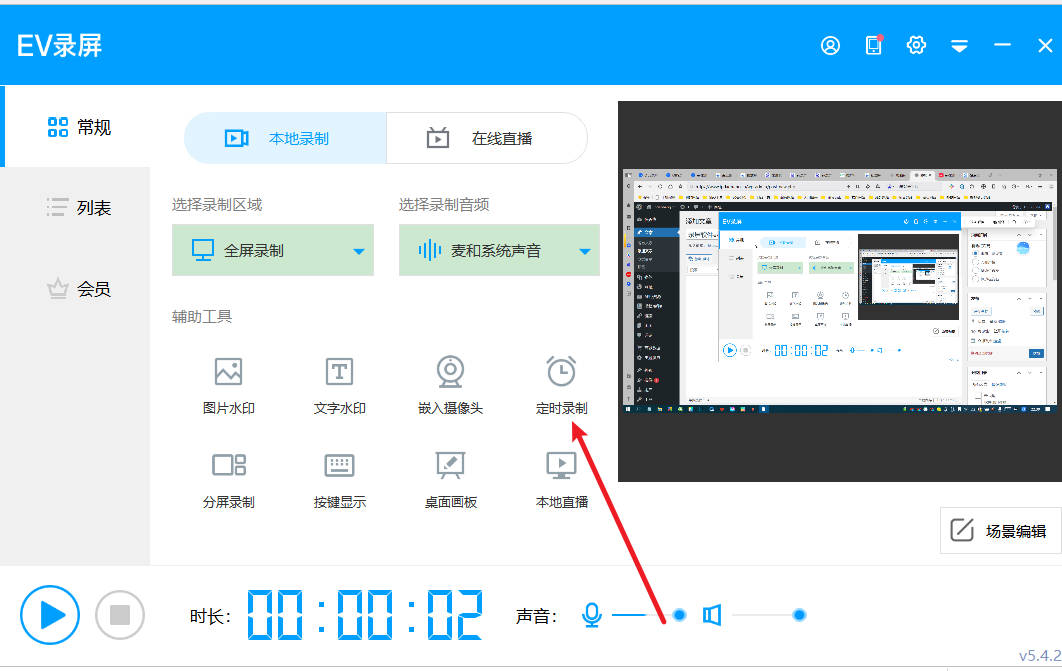Click the user account icon

click(830, 45)
